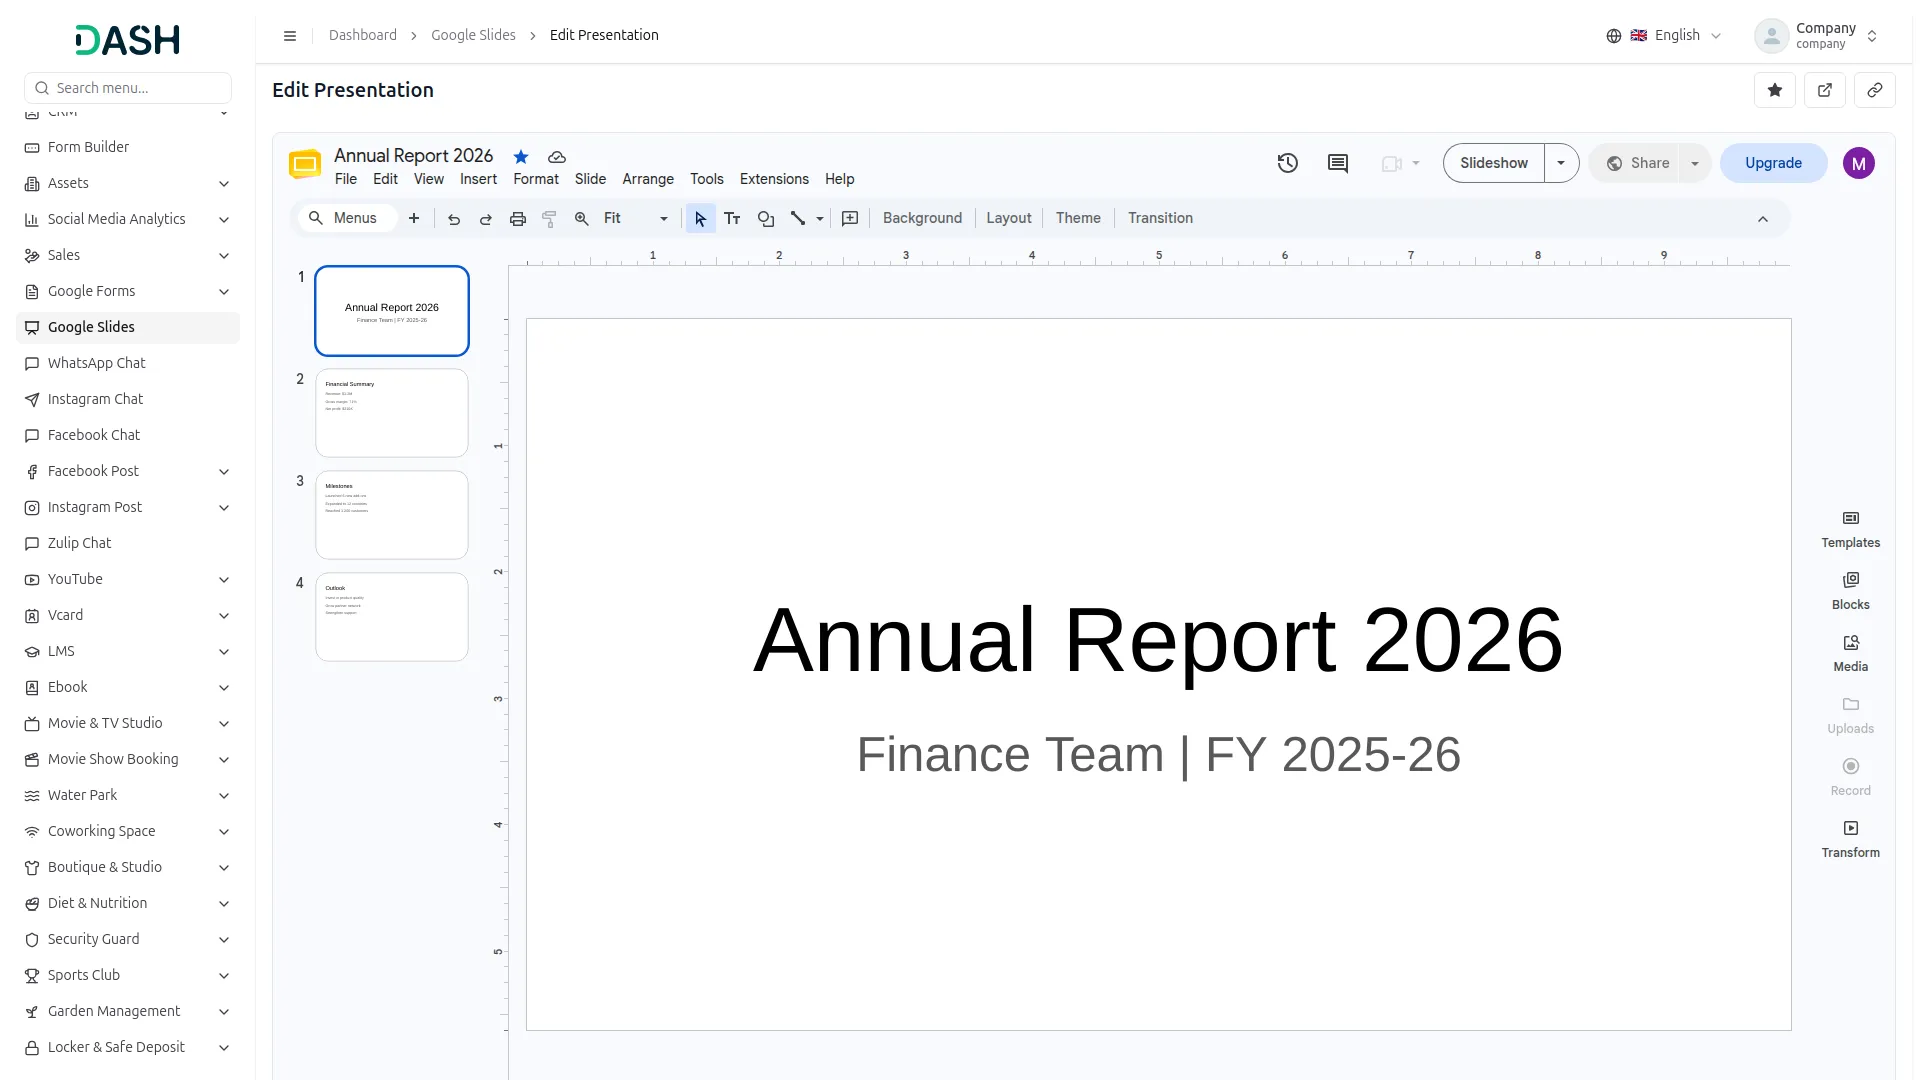Click the zoom magnifier icon
This screenshot has height=1080, width=1920.
tap(581, 219)
